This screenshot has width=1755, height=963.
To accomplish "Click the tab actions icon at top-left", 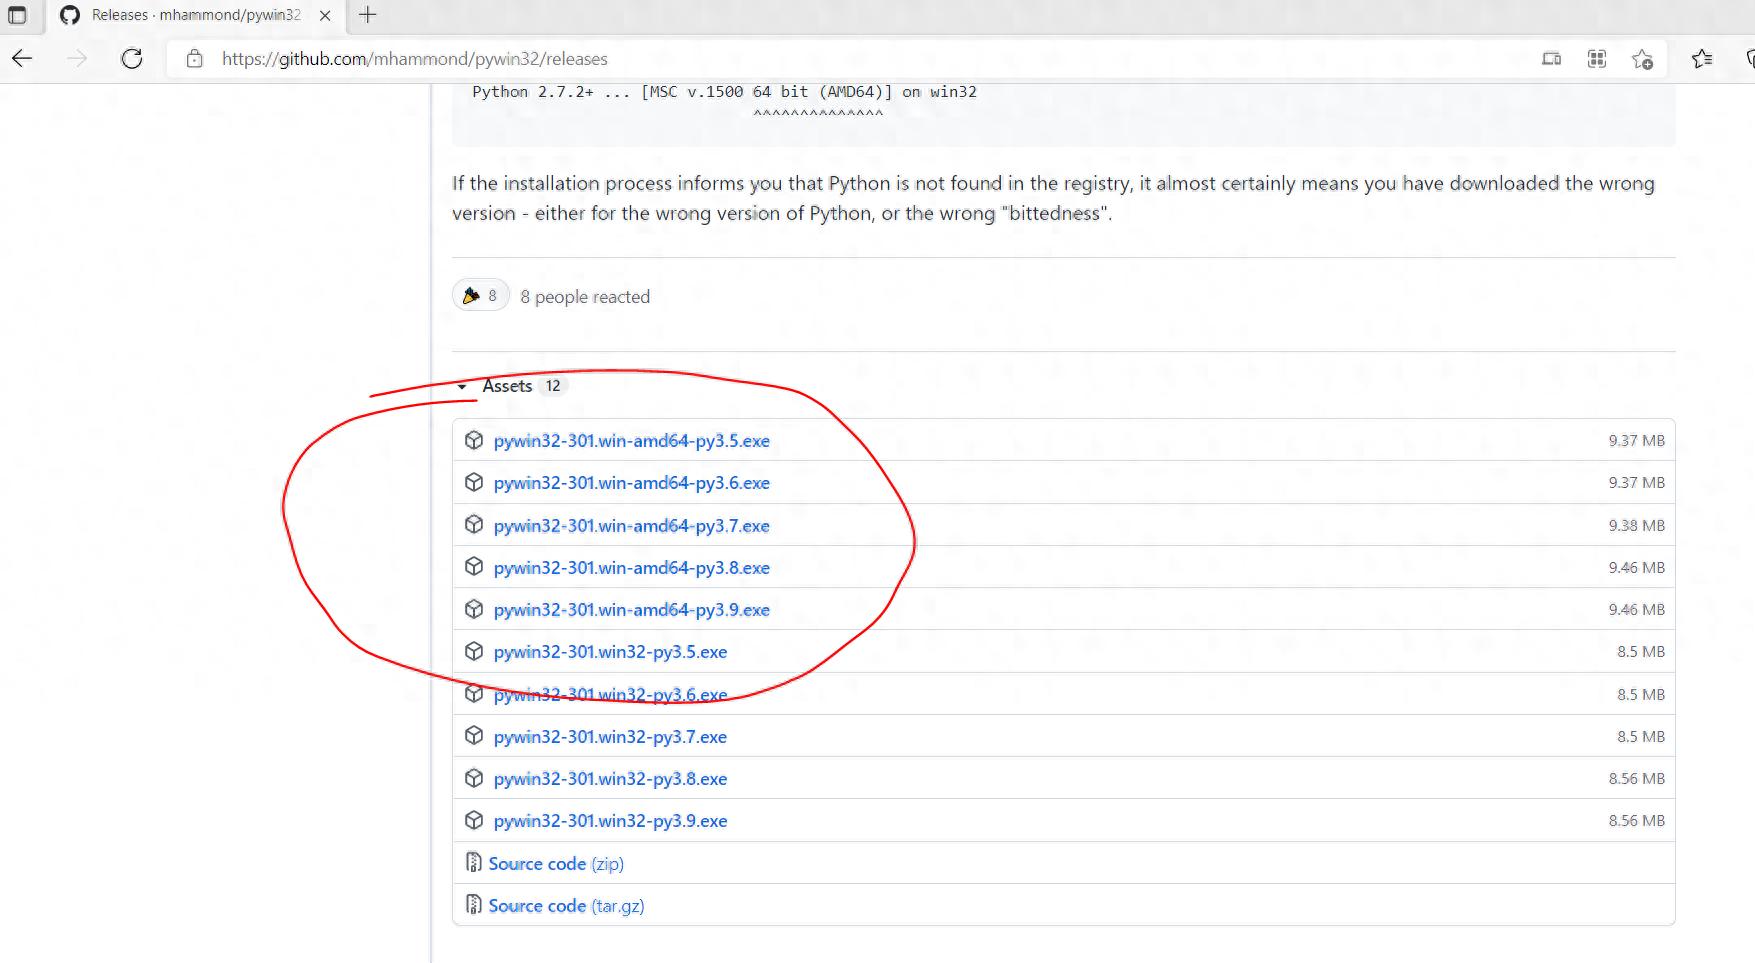I will click(x=17, y=15).
